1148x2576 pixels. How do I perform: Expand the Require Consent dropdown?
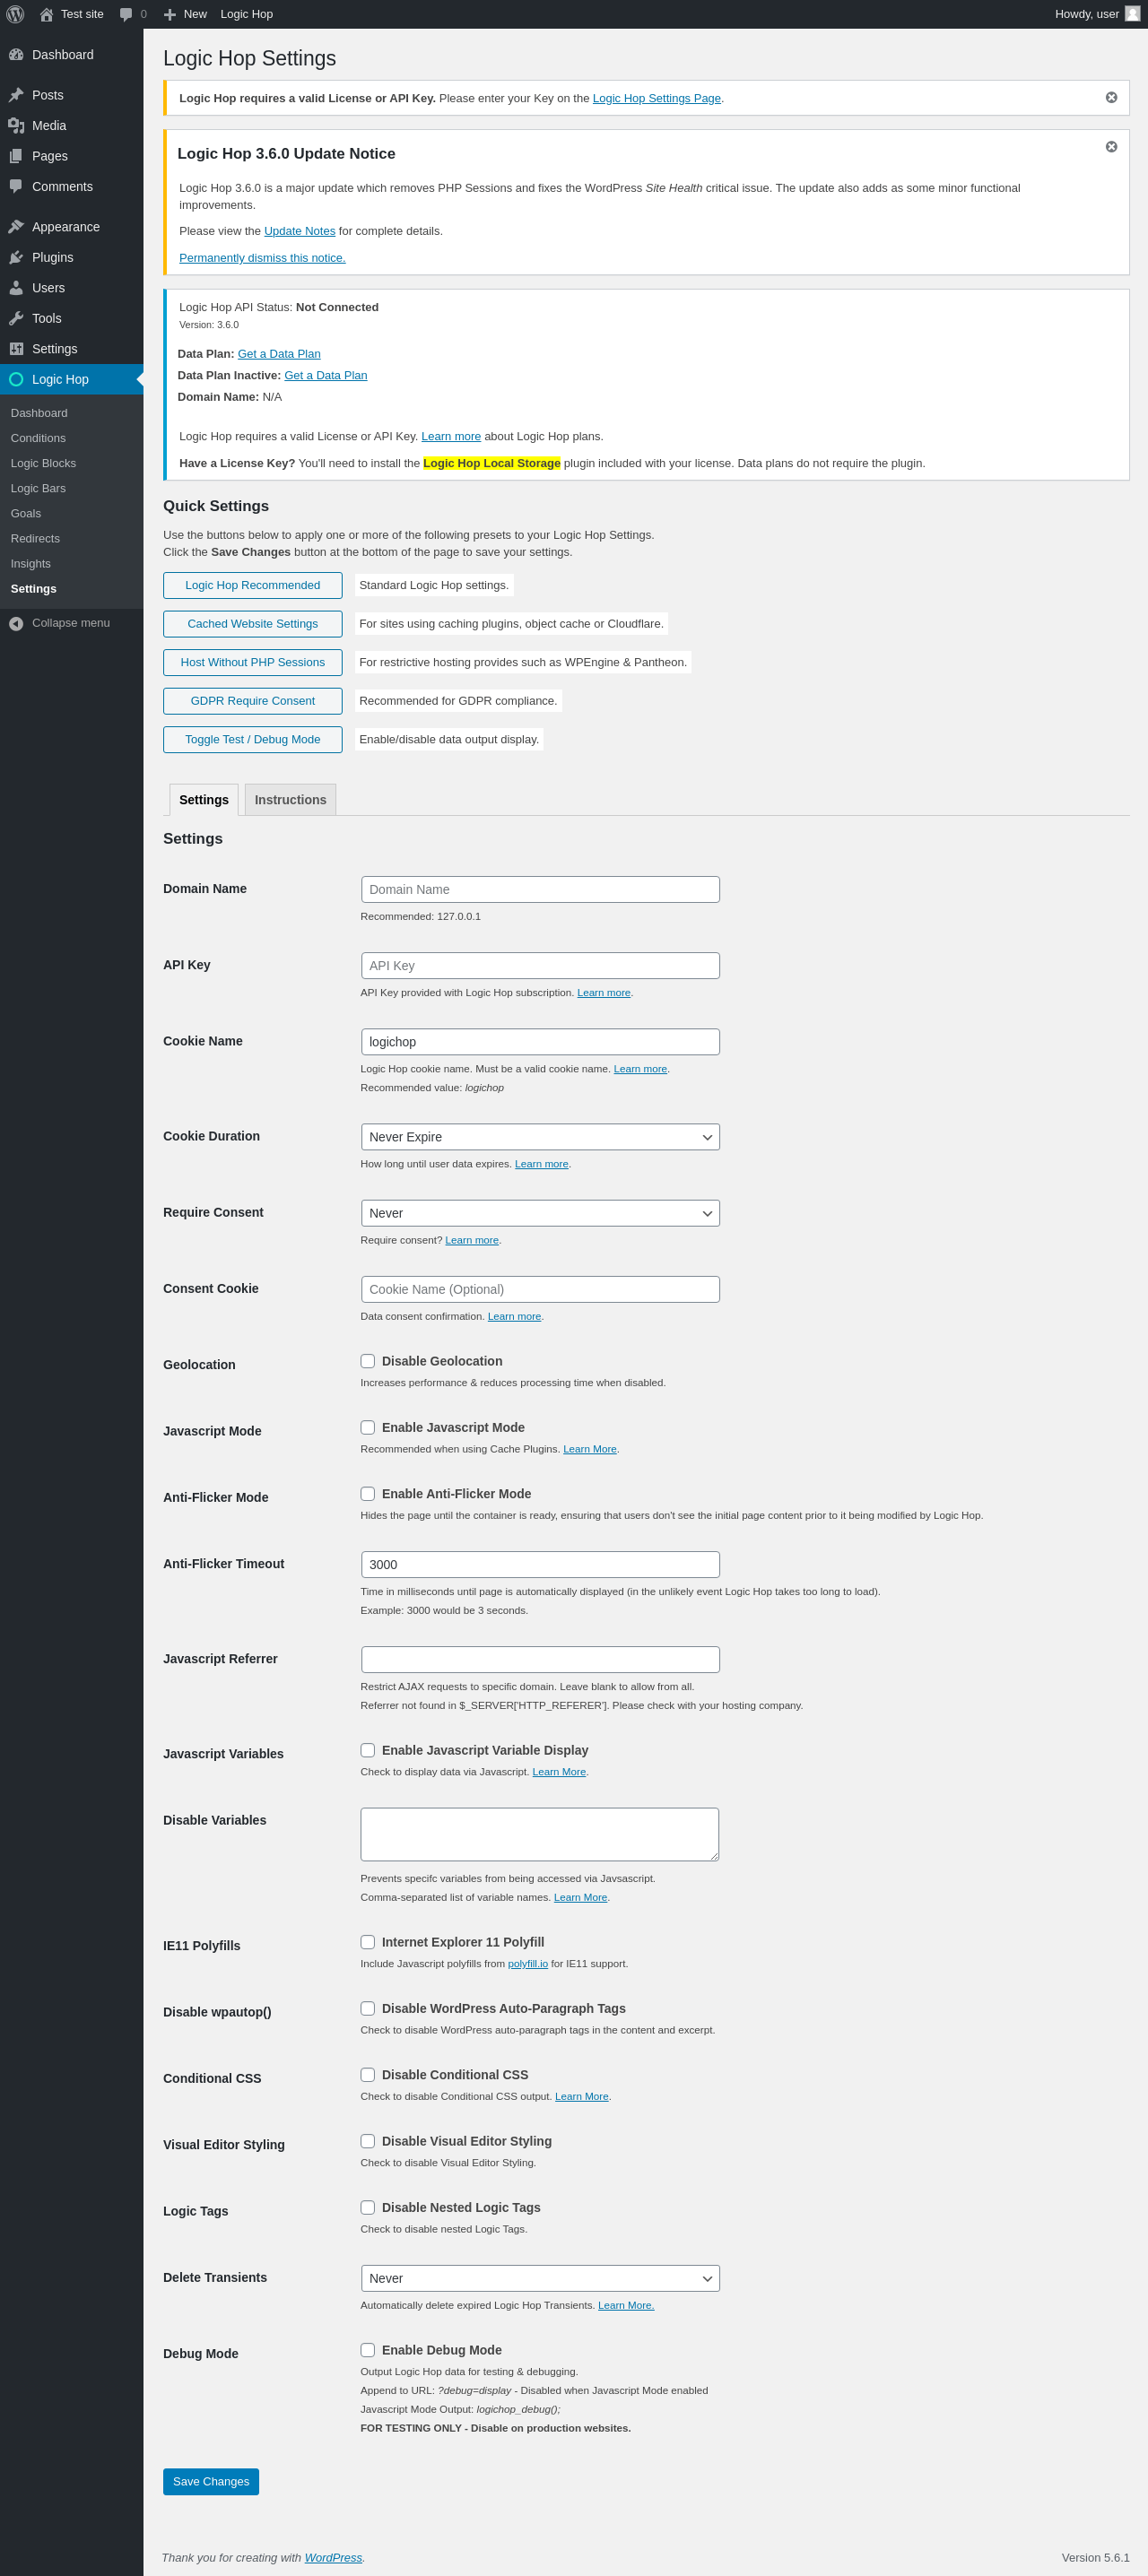pos(540,1212)
